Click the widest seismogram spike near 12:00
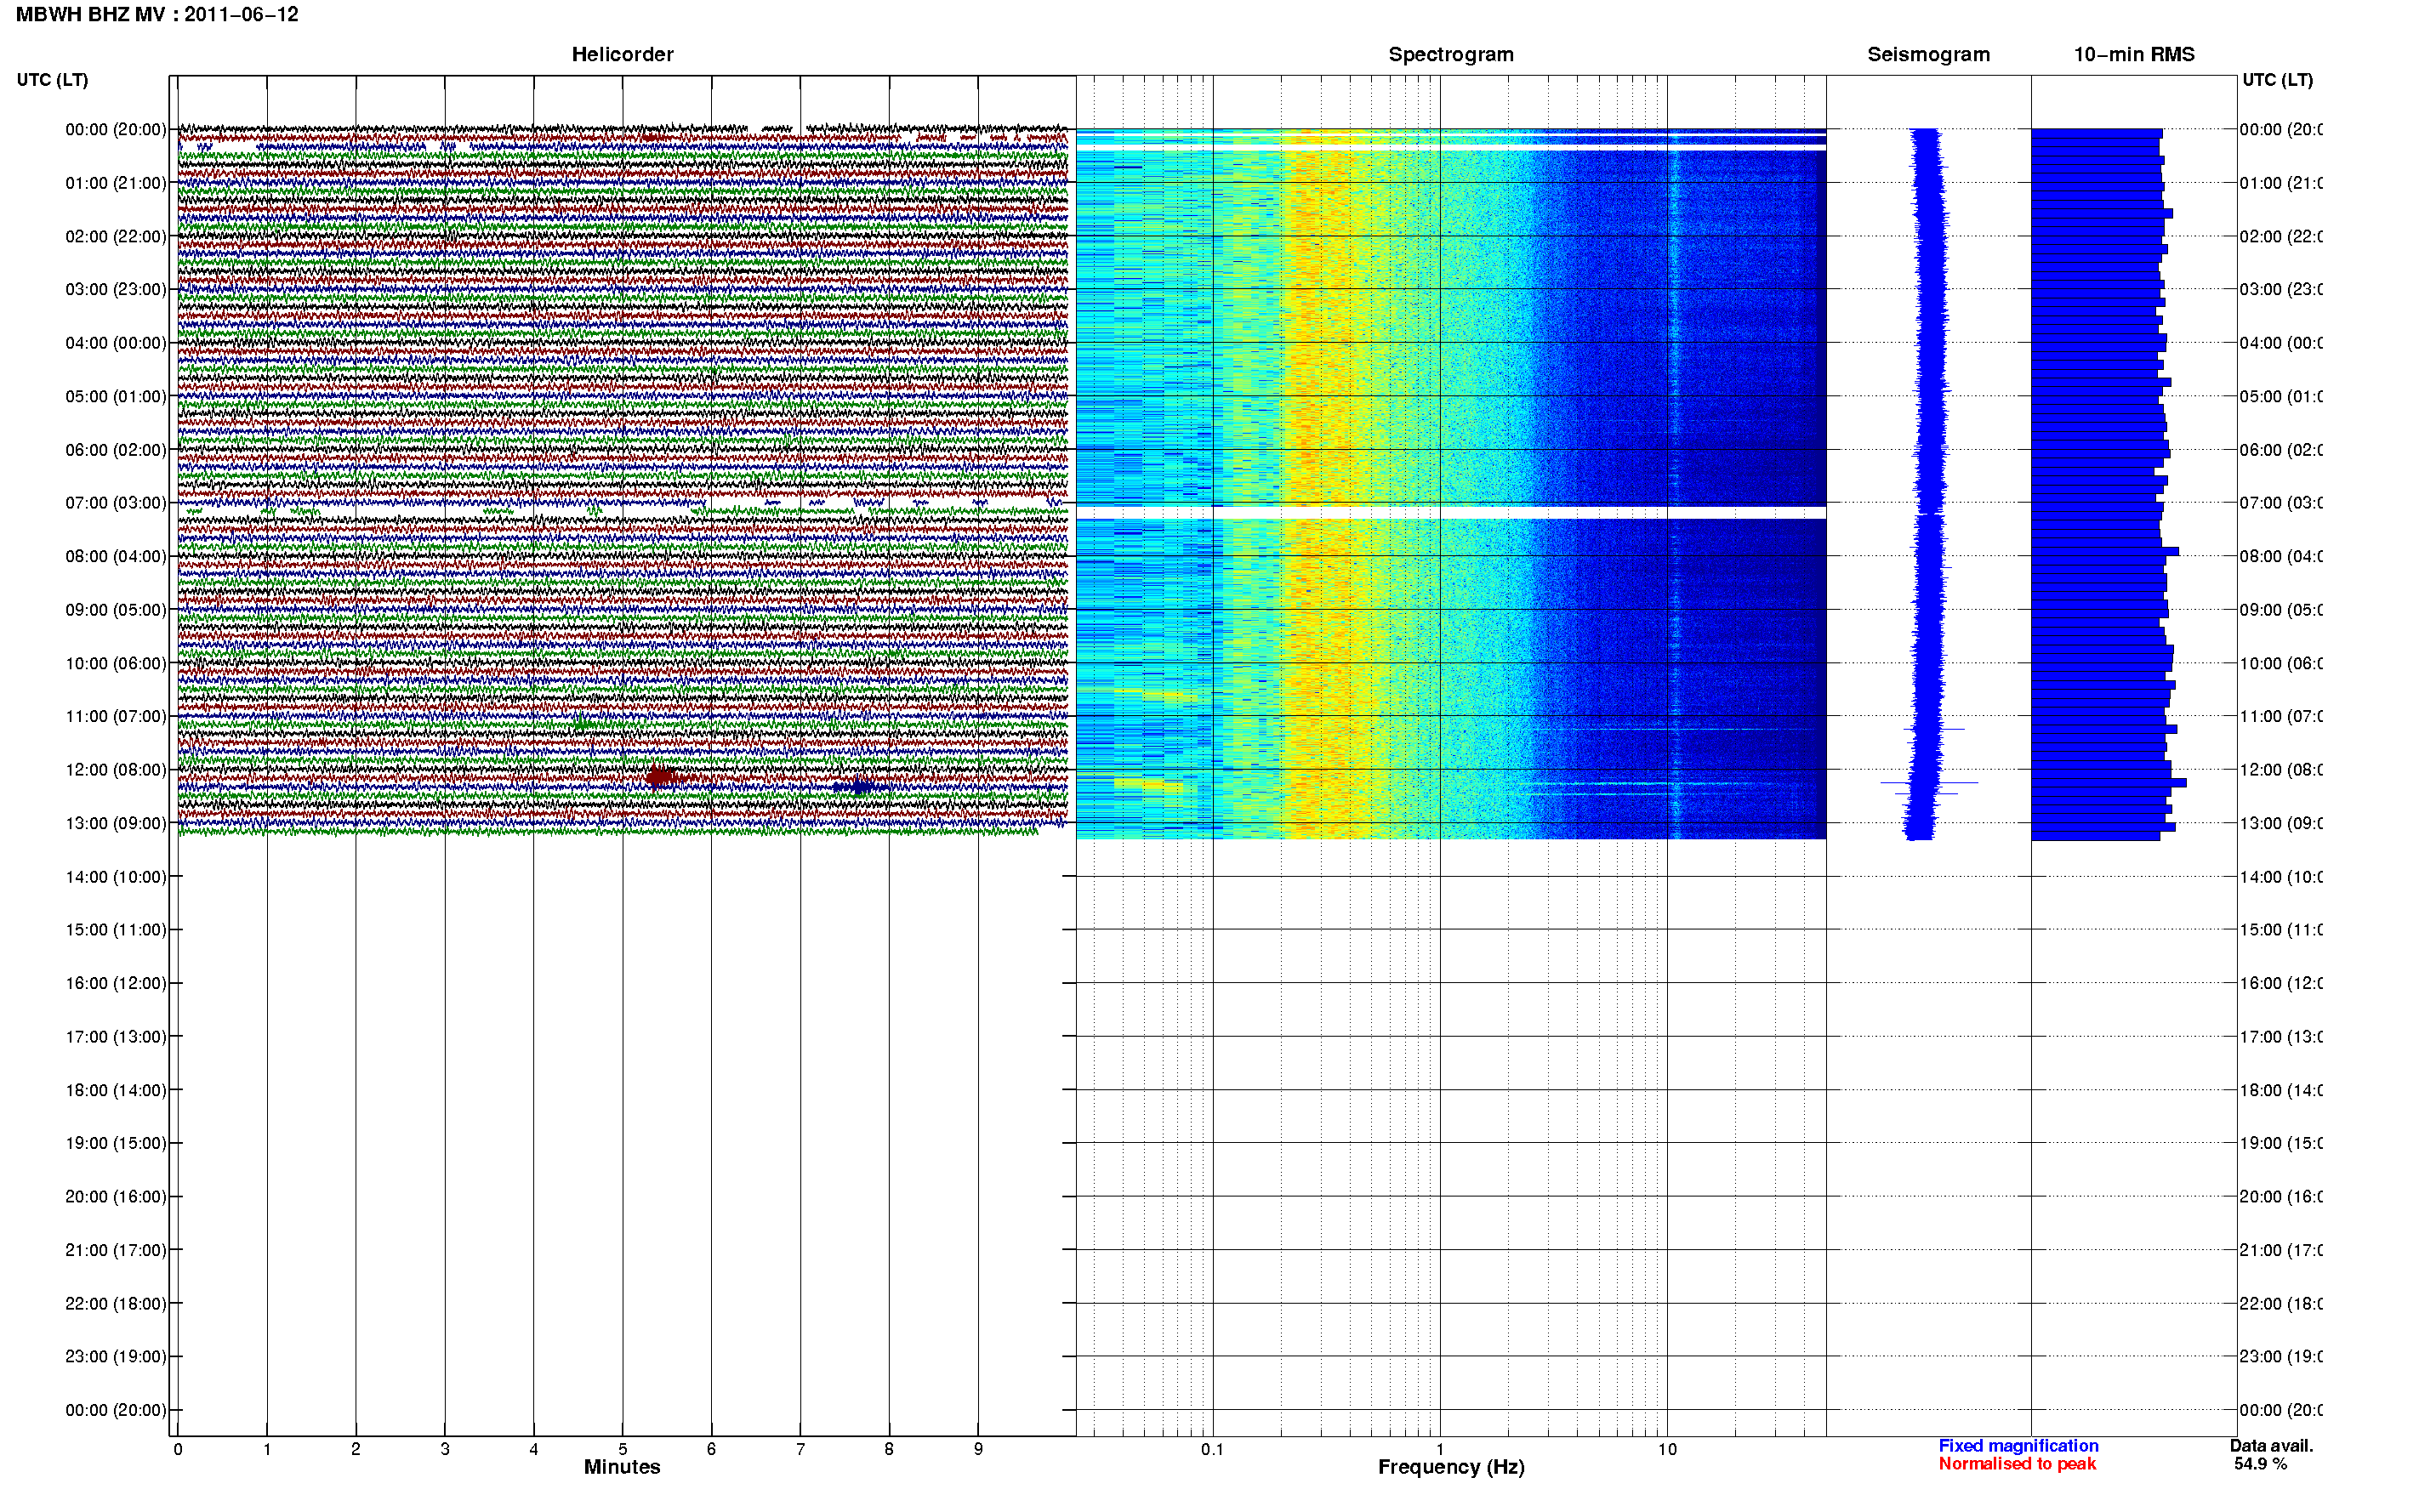Viewport: 2419px width, 1512px height. click(x=1928, y=782)
